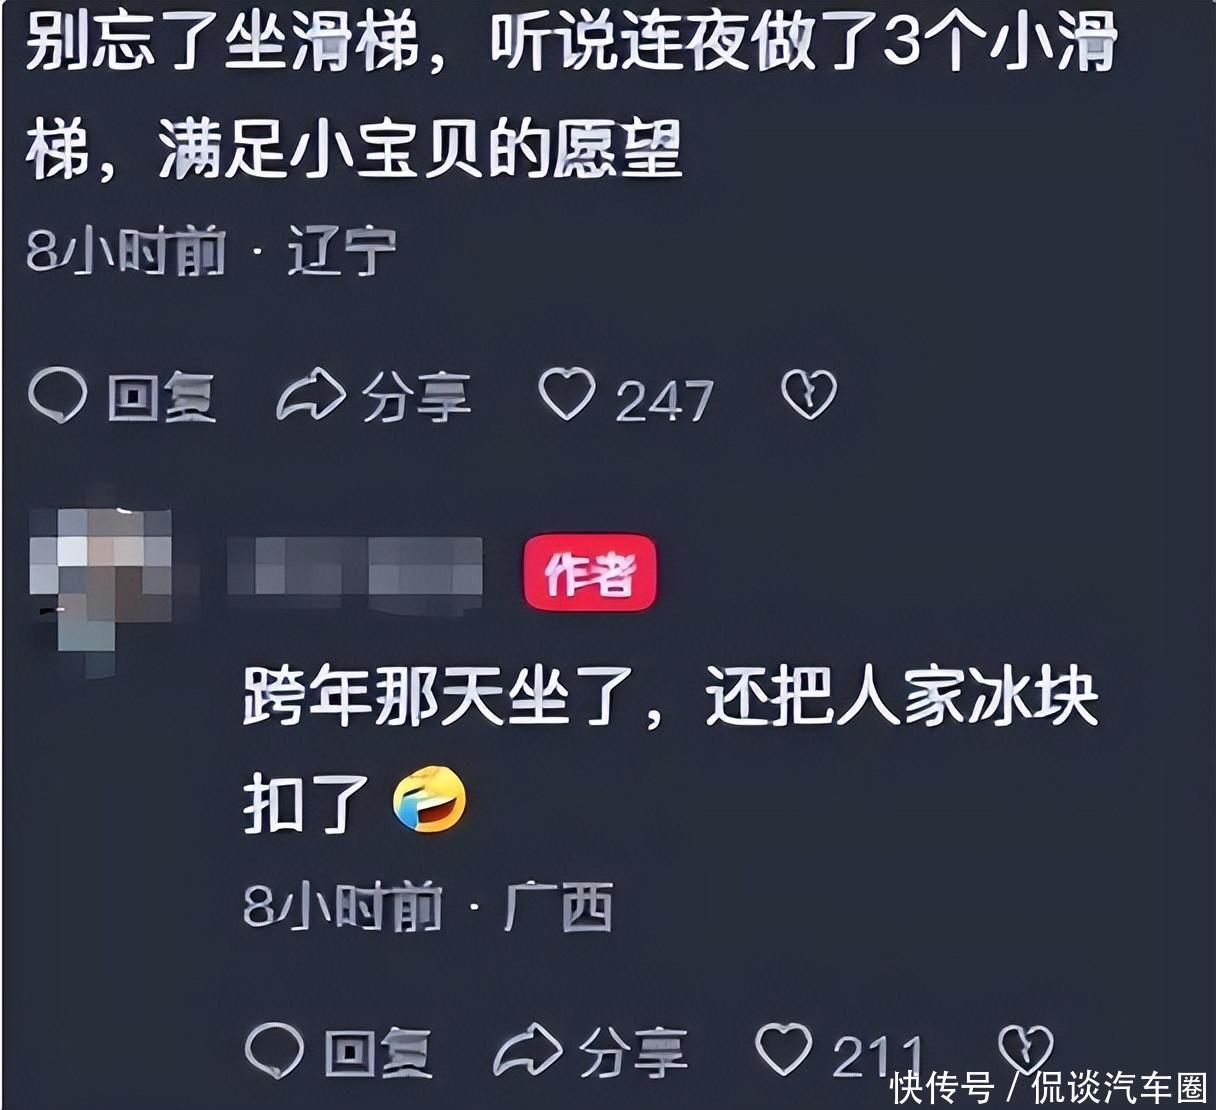This screenshot has width=1216, height=1110.
Task: Click the 回复 label under the Liaoning comment
Action: click(162, 397)
